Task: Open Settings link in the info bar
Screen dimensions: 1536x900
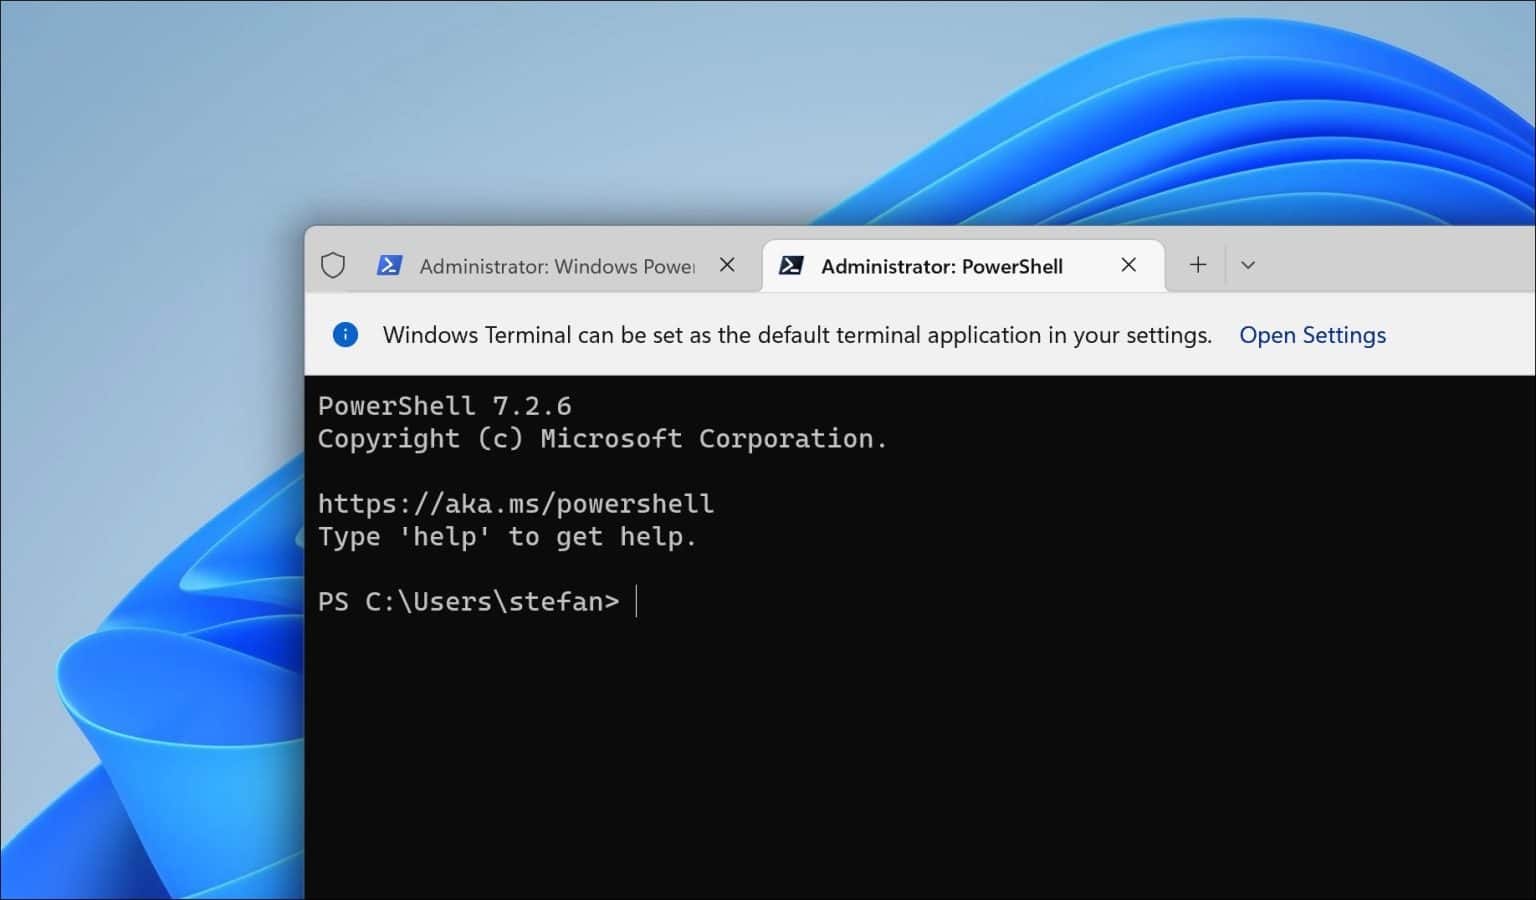Action: (1312, 335)
